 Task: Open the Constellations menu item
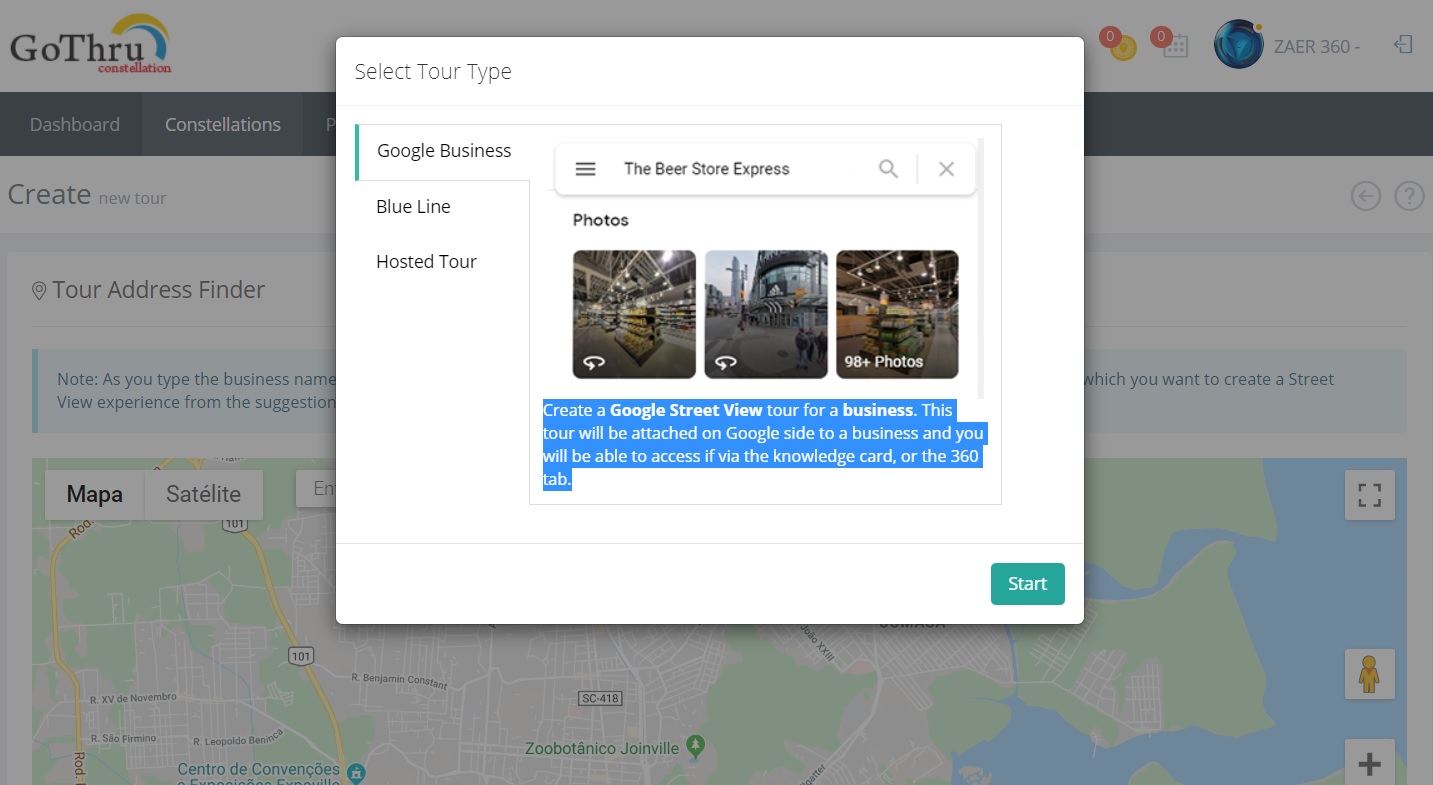coord(222,125)
